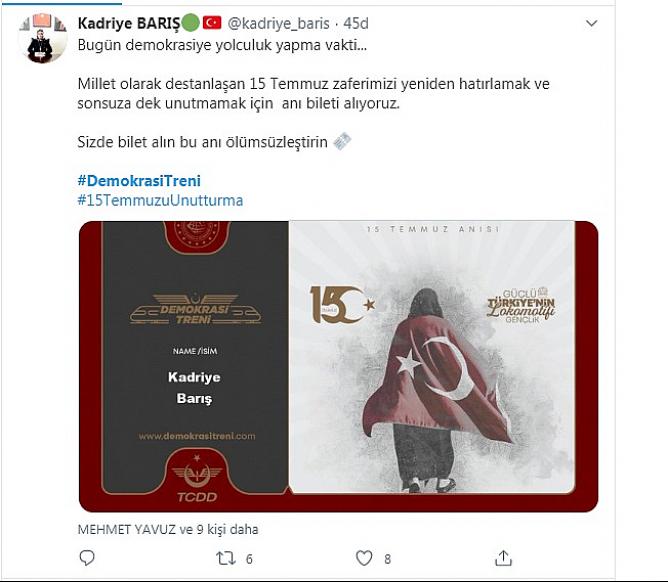Viewport: 668px width, 582px height.
Task: Open the #15TemmuzuUnutturma hashtag
Action: coord(160,200)
